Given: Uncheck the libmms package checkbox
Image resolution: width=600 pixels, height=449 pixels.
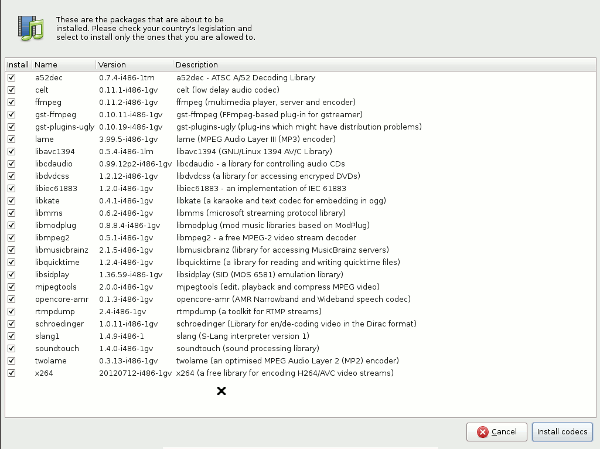Looking at the screenshot, I should (11, 213).
